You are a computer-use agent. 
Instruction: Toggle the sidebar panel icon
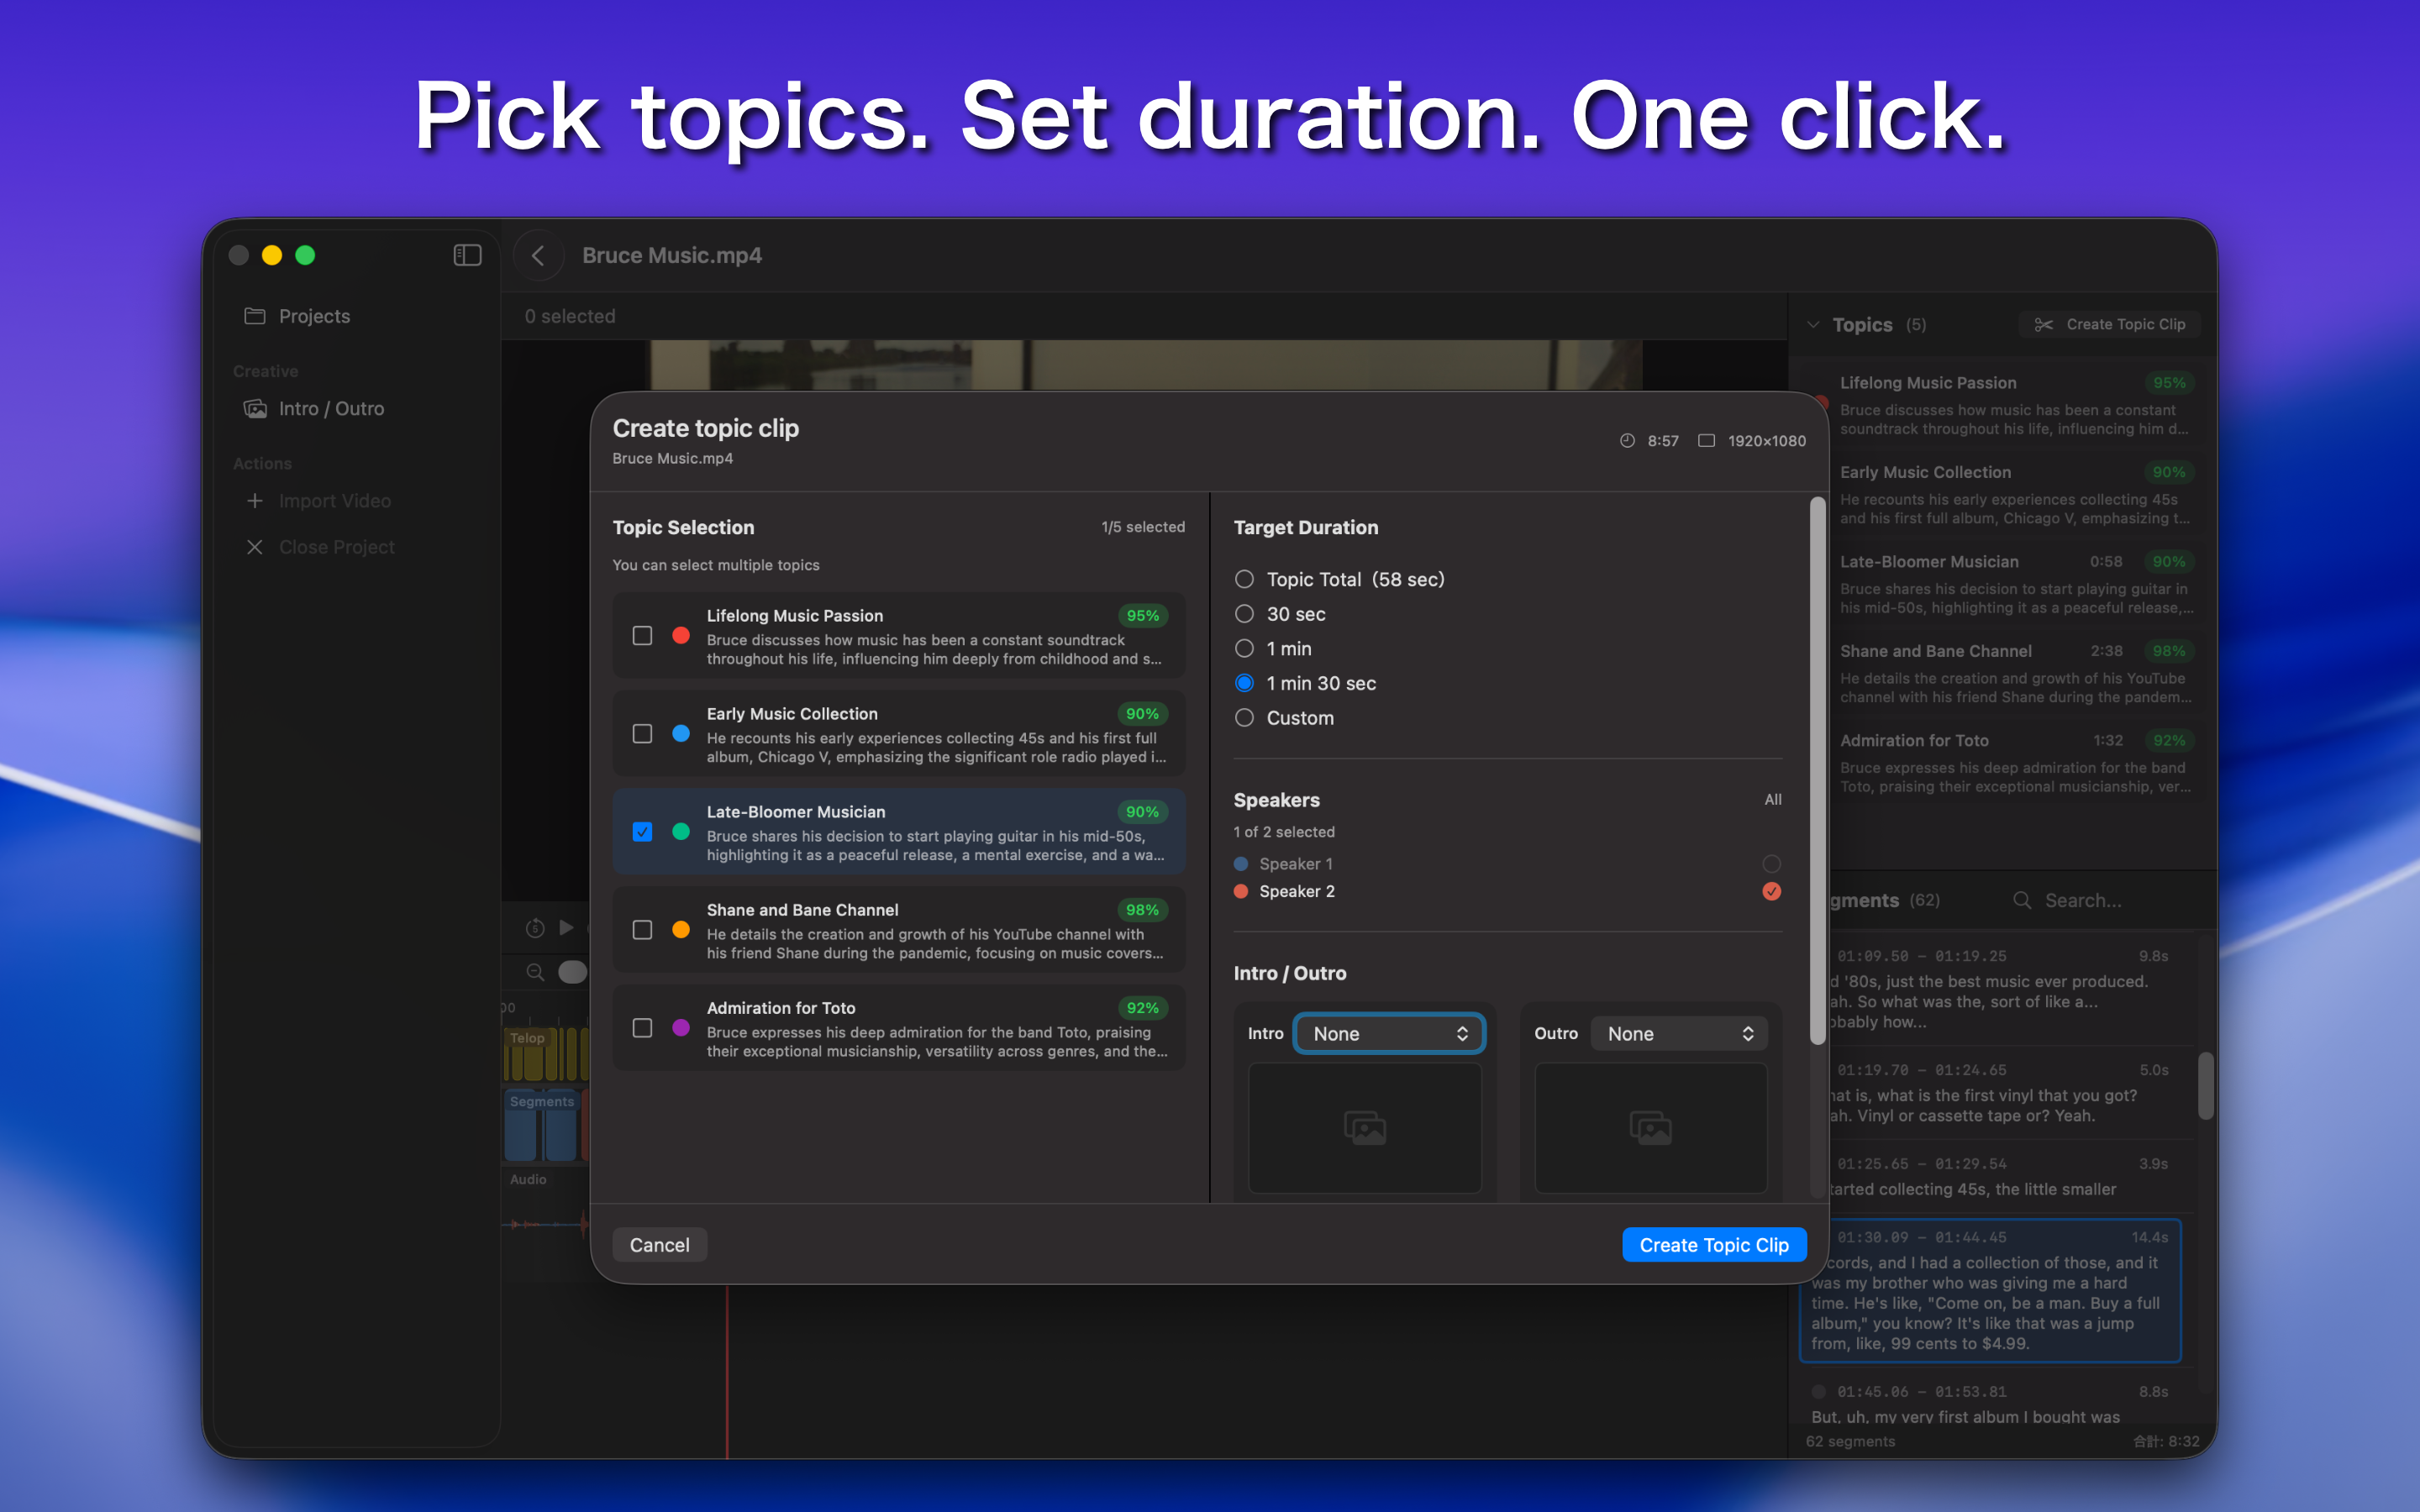(x=467, y=255)
